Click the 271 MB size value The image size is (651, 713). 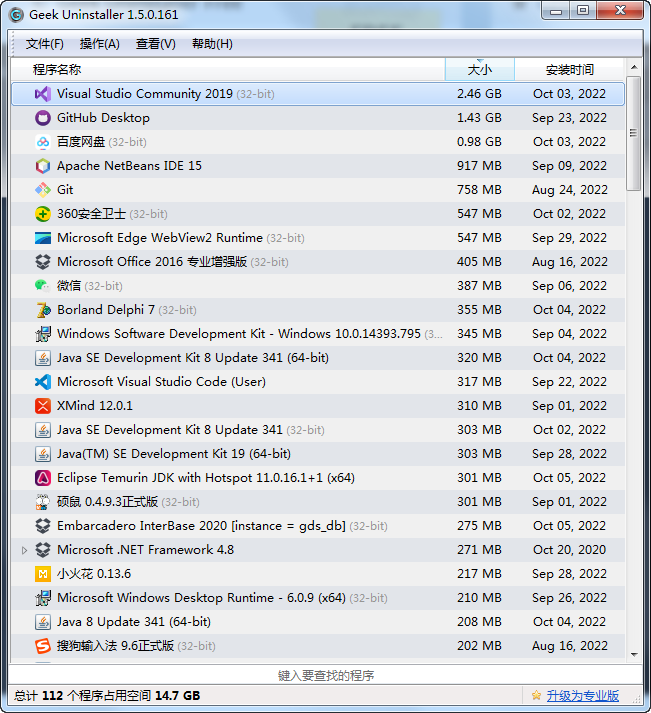[479, 550]
